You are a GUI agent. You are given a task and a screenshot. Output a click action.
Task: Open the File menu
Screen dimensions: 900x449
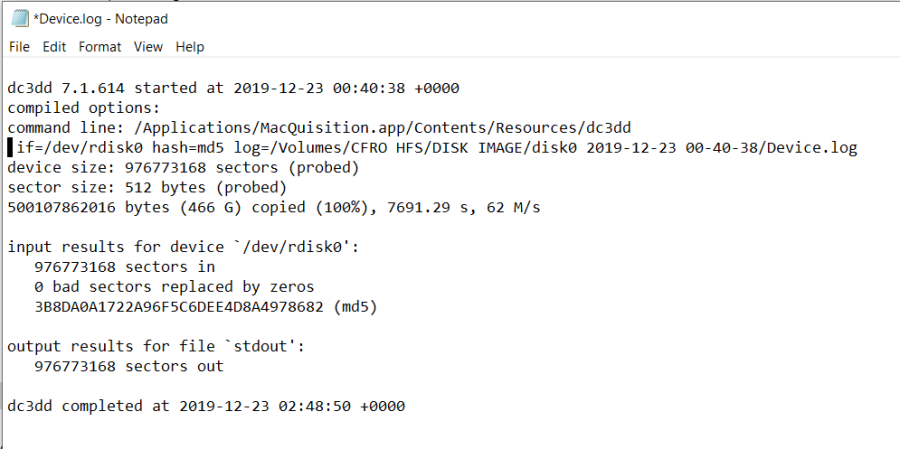pyautogui.click(x=20, y=47)
